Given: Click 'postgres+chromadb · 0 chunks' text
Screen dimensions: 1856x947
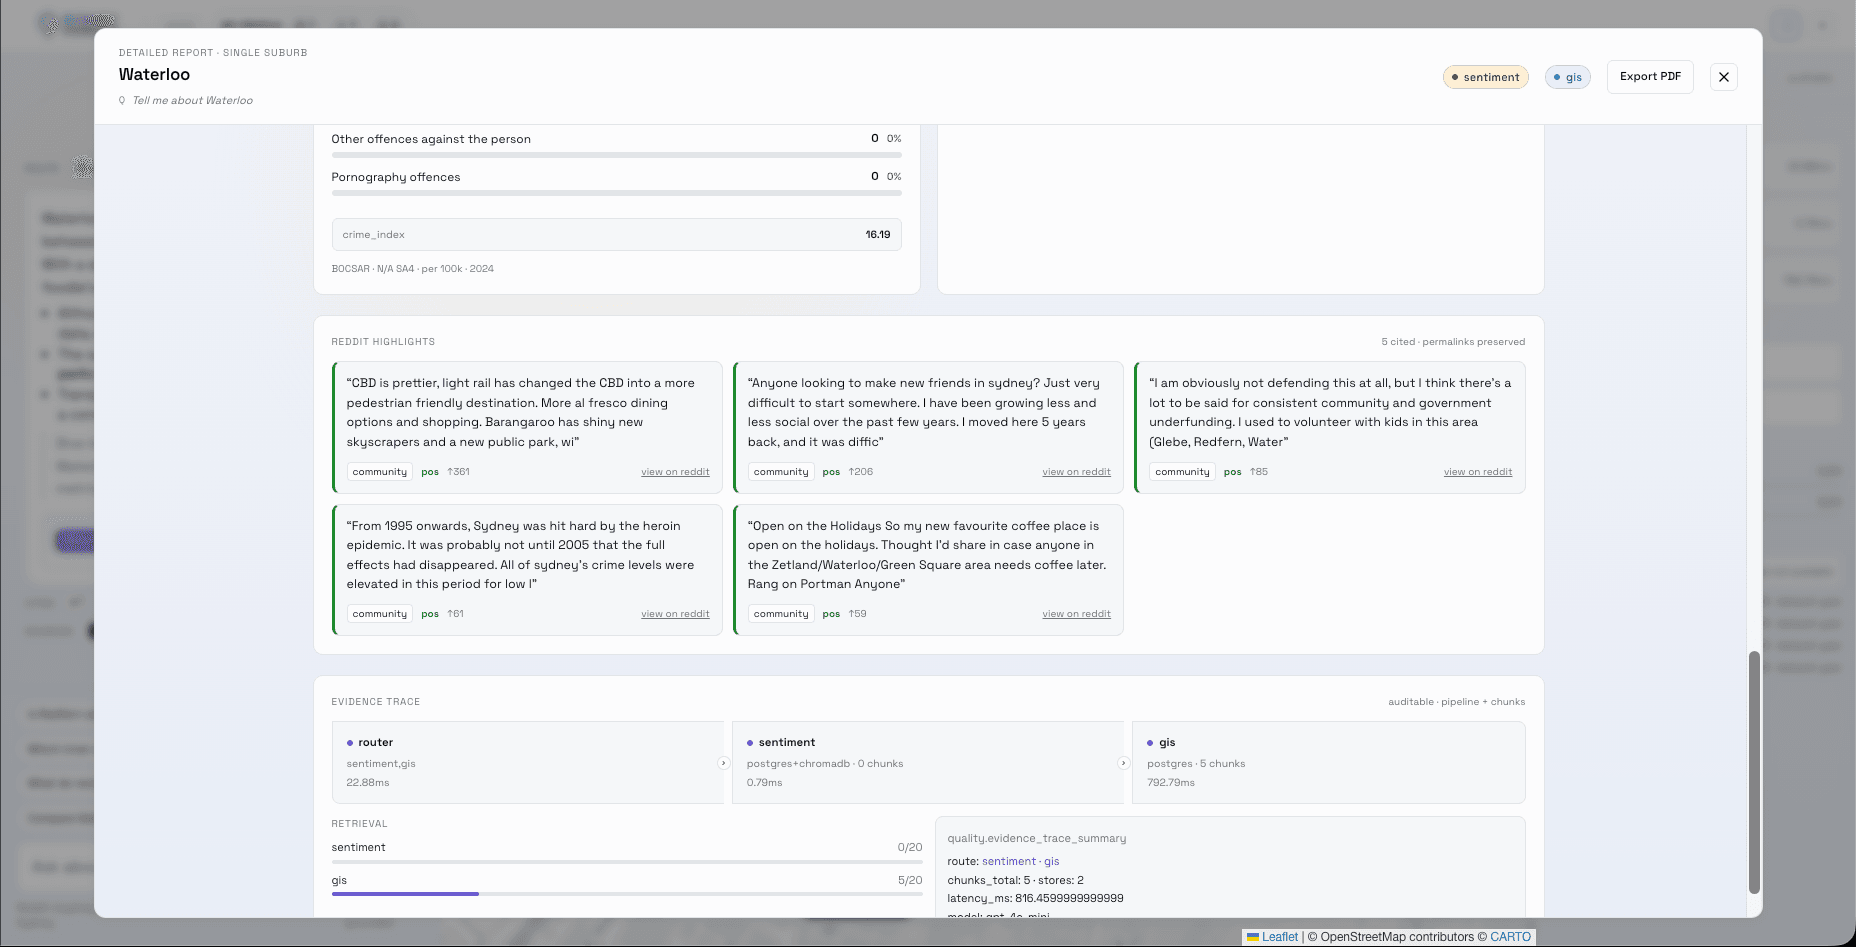Looking at the screenshot, I should (825, 764).
